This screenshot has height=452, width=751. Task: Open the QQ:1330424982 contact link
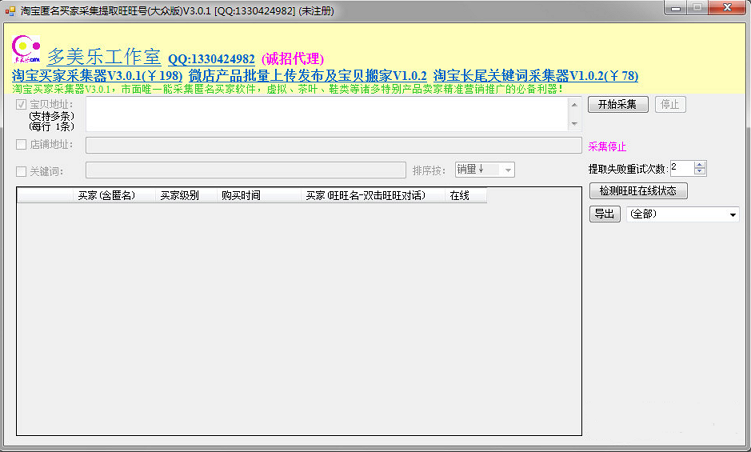tap(211, 59)
